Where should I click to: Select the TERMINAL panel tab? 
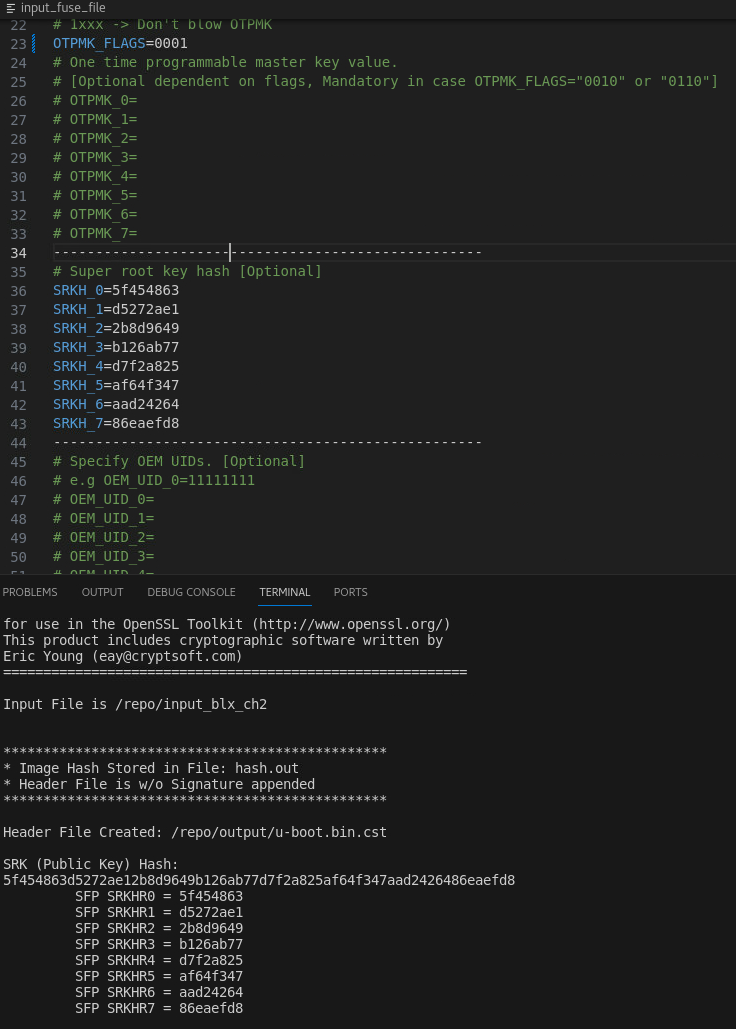285,592
